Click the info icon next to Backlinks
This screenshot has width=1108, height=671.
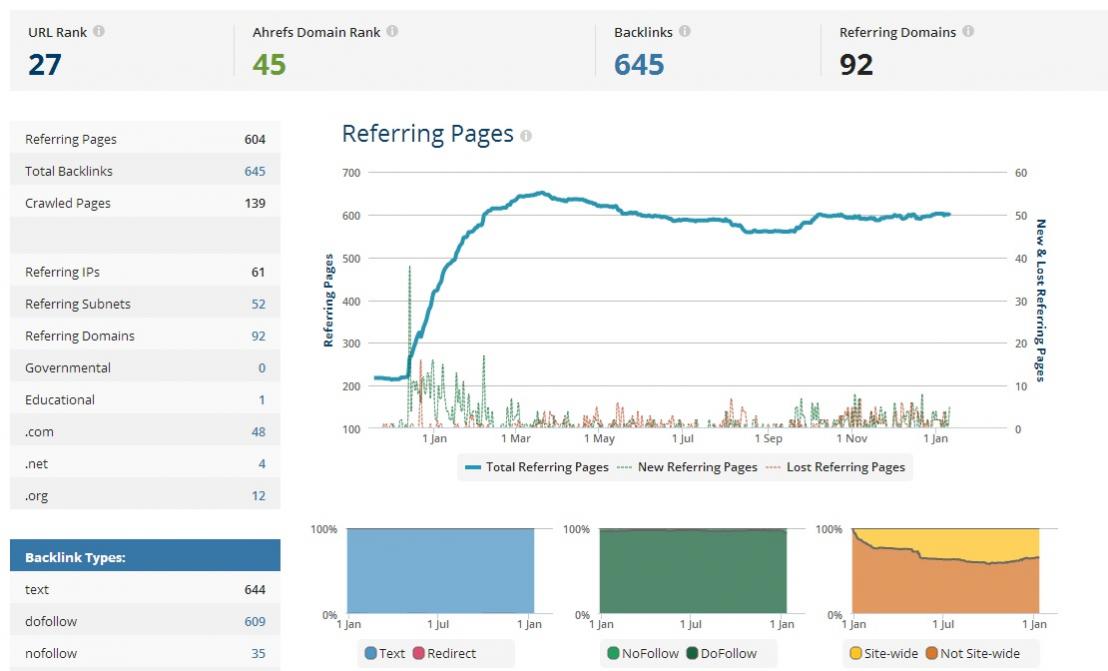(684, 32)
